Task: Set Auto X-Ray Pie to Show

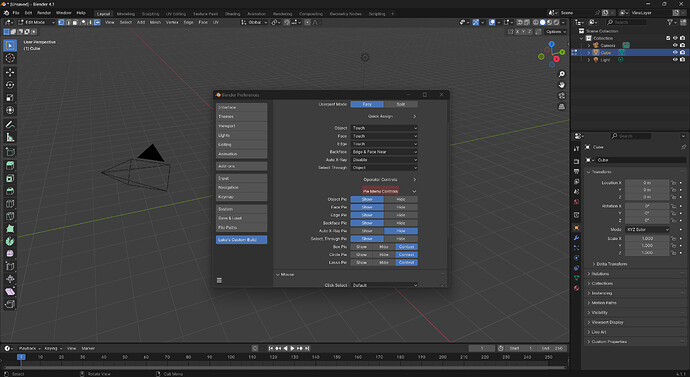Action: coord(367,231)
